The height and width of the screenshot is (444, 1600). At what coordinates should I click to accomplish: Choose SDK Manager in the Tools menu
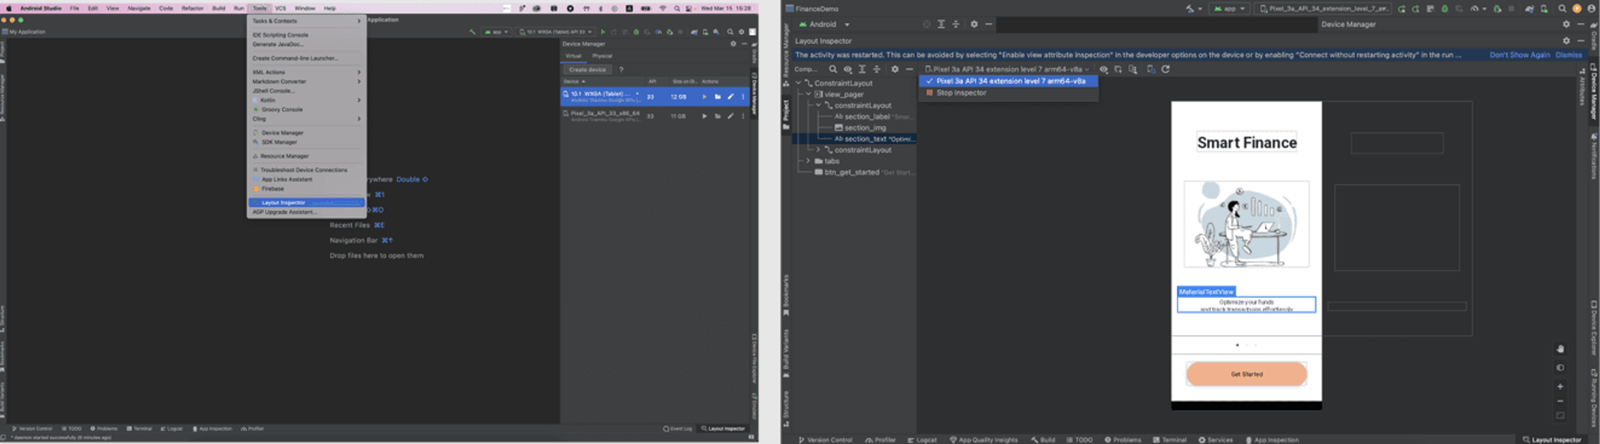[306, 142]
